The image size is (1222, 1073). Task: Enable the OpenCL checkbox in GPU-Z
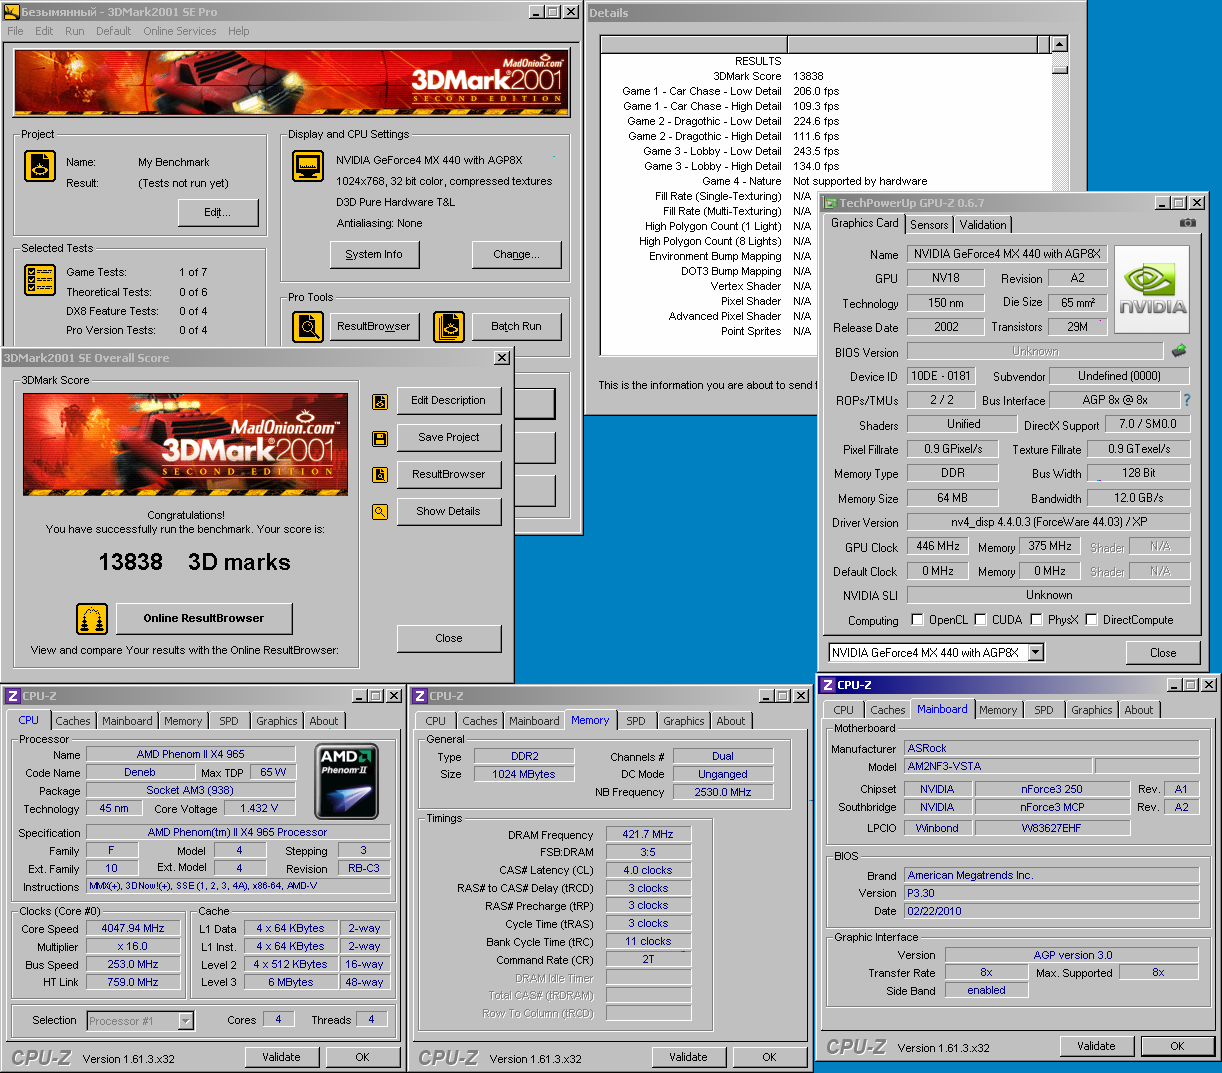click(917, 619)
